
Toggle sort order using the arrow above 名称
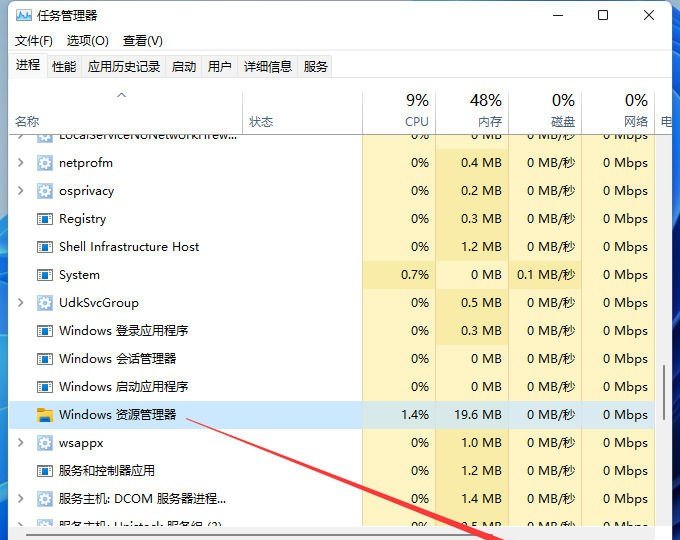pos(122,95)
